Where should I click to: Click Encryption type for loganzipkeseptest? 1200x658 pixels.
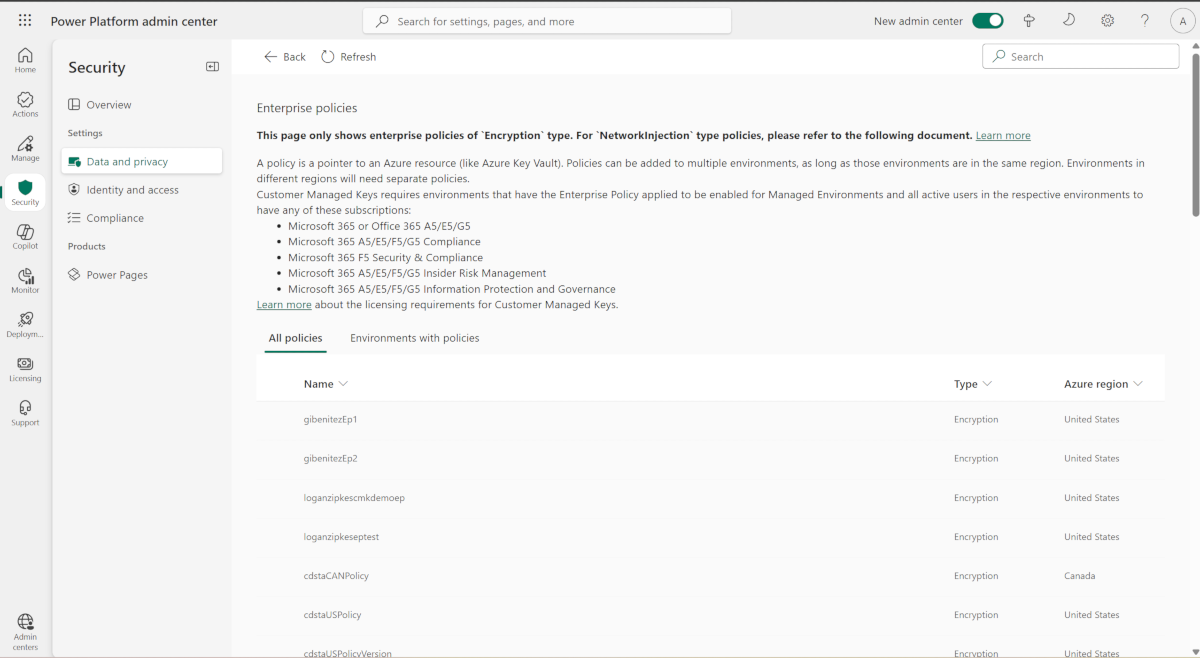(x=976, y=537)
